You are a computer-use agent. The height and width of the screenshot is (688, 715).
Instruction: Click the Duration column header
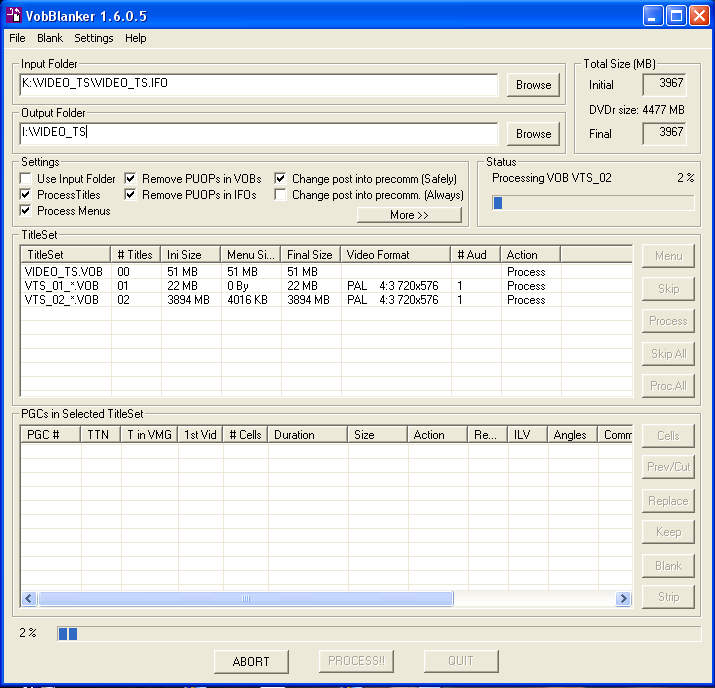click(307, 435)
